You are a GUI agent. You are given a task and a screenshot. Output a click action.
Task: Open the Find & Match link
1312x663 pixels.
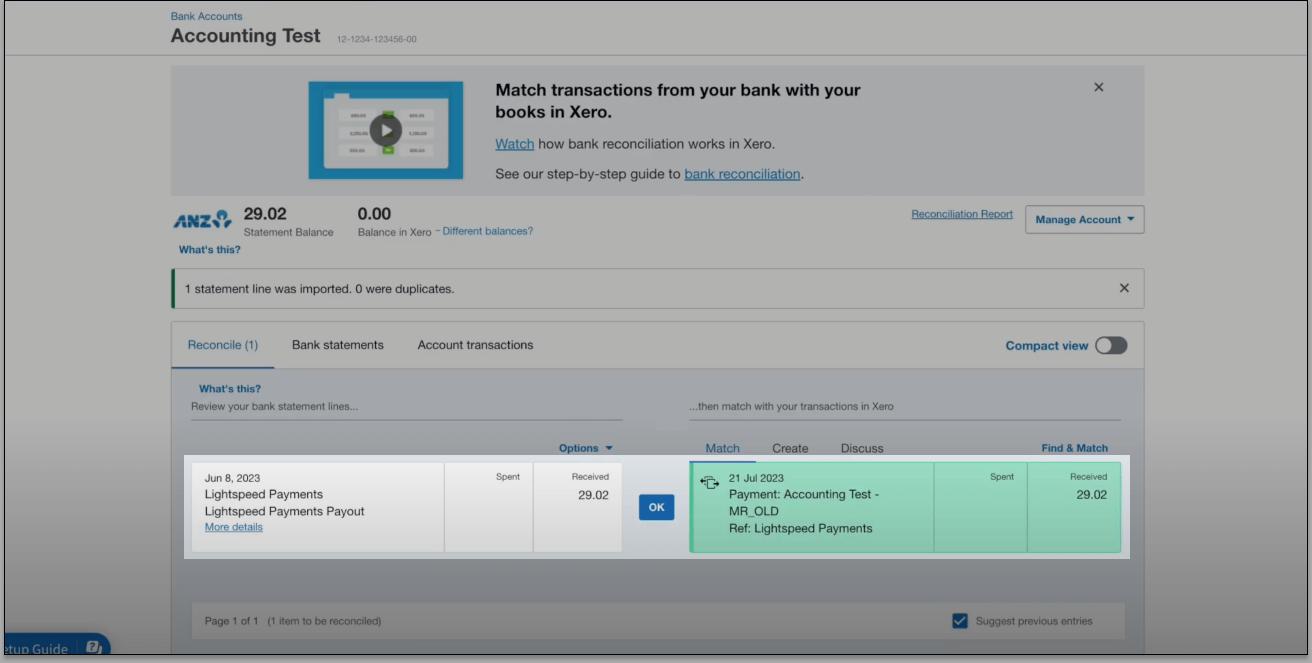1075,448
